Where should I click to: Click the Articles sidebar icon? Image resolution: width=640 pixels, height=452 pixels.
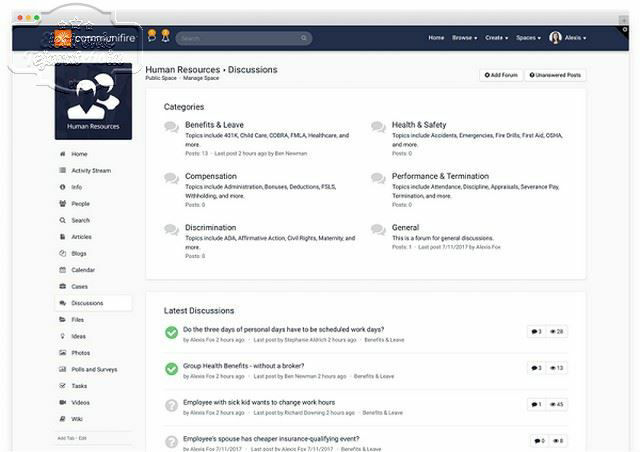click(x=62, y=236)
